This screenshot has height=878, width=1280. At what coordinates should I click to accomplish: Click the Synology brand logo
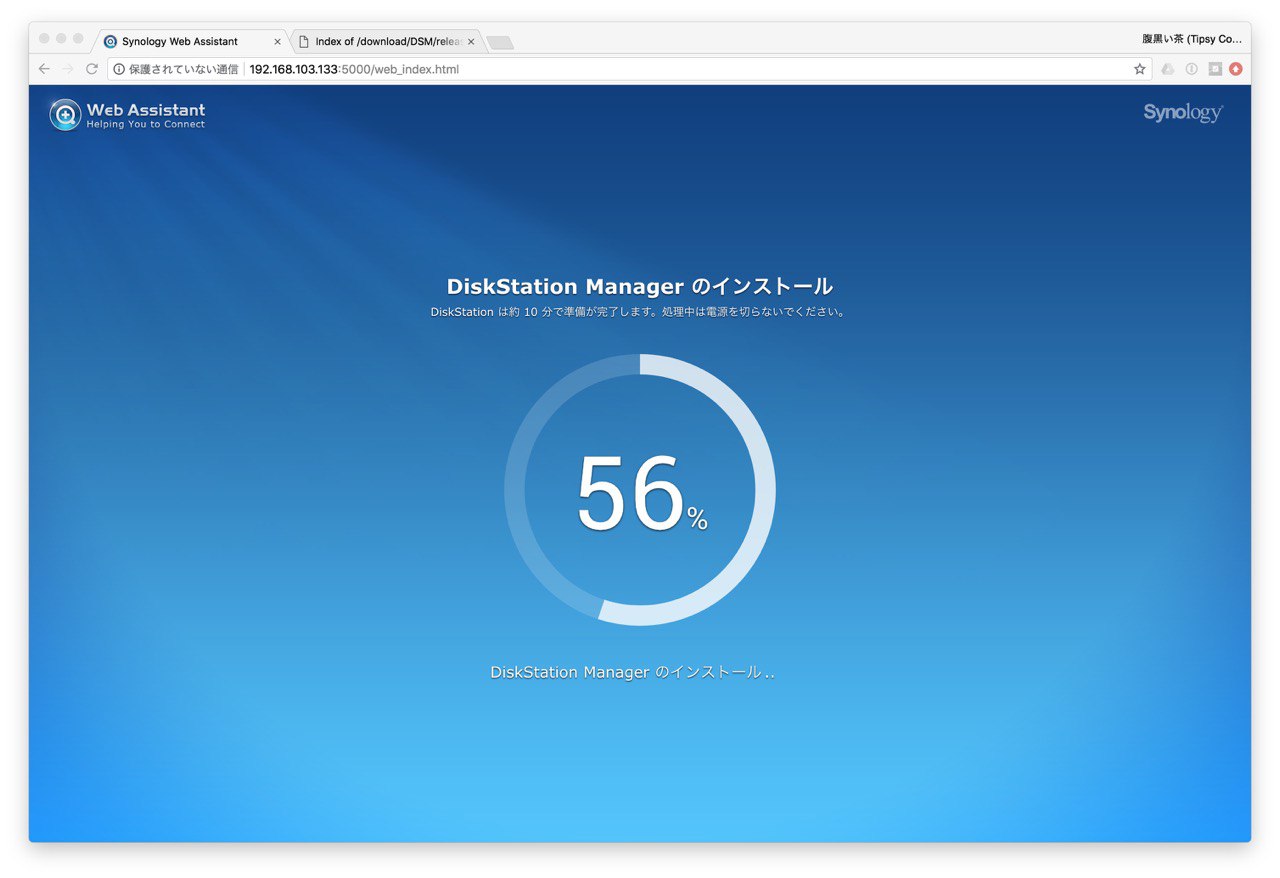[x=1183, y=112]
